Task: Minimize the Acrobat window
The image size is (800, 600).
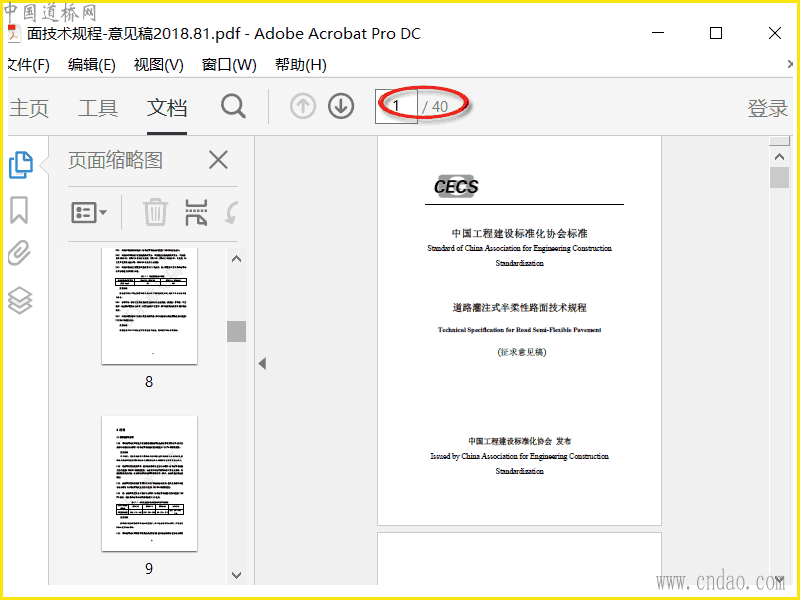Action: (x=658, y=33)
